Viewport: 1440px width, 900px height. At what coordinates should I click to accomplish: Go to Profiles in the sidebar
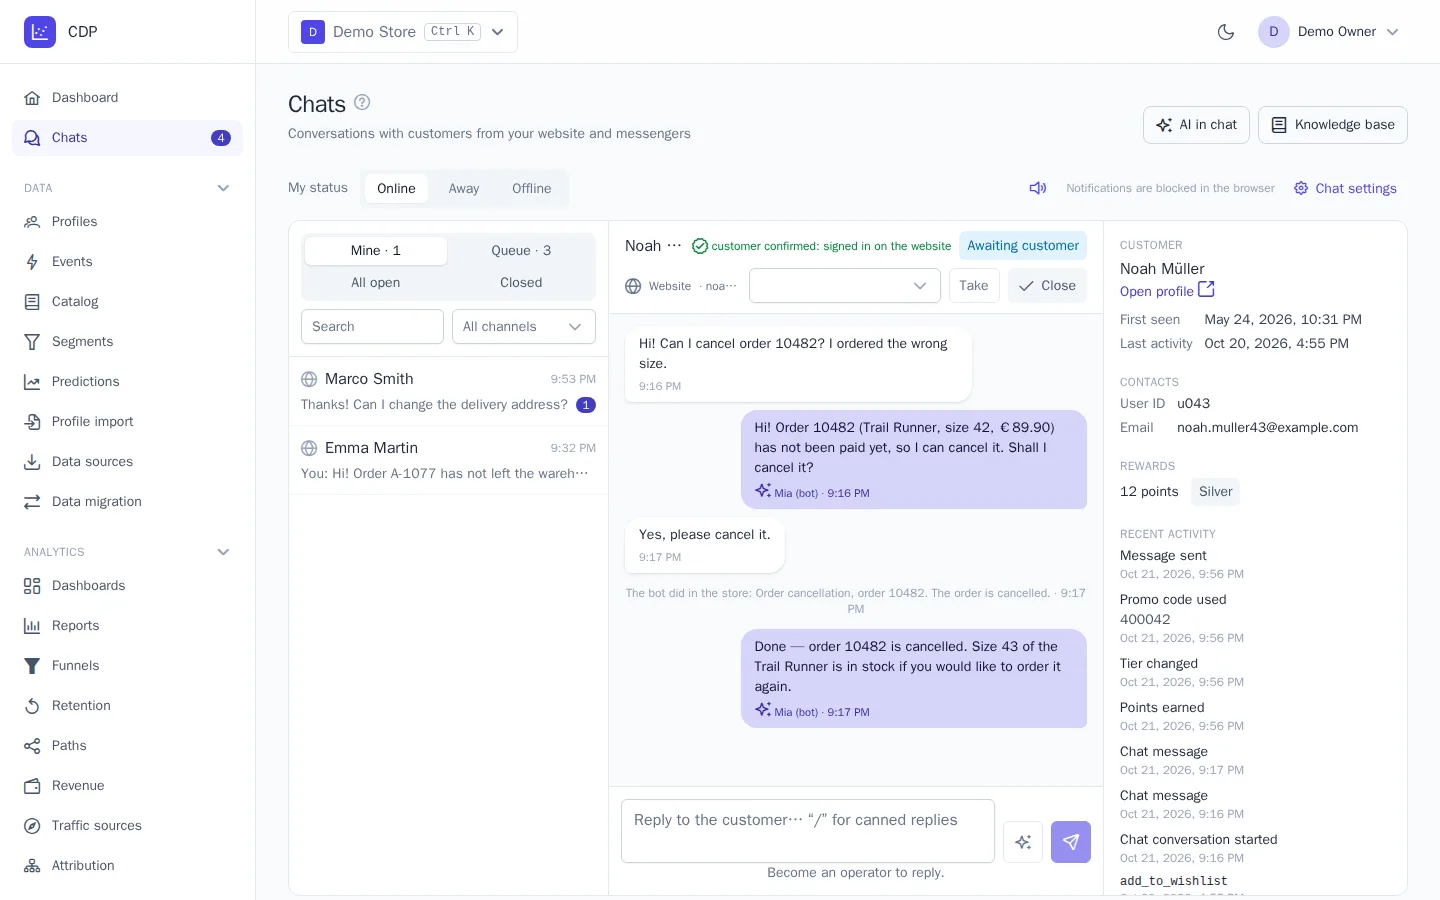[127, 222]
